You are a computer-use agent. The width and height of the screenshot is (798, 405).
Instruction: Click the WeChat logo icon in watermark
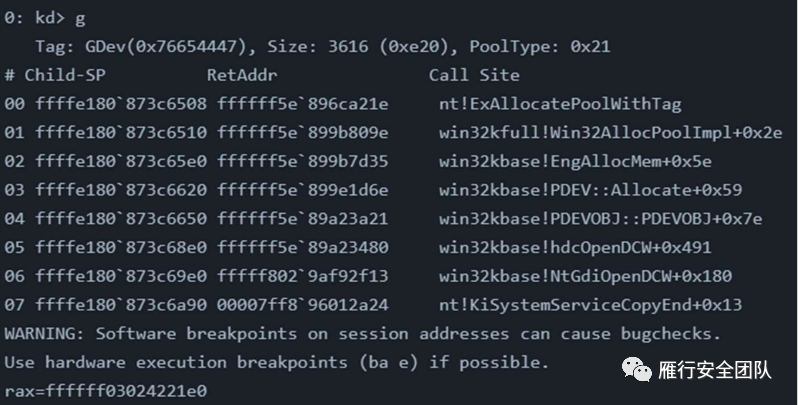pyautogui.click(x=636, y=369)
